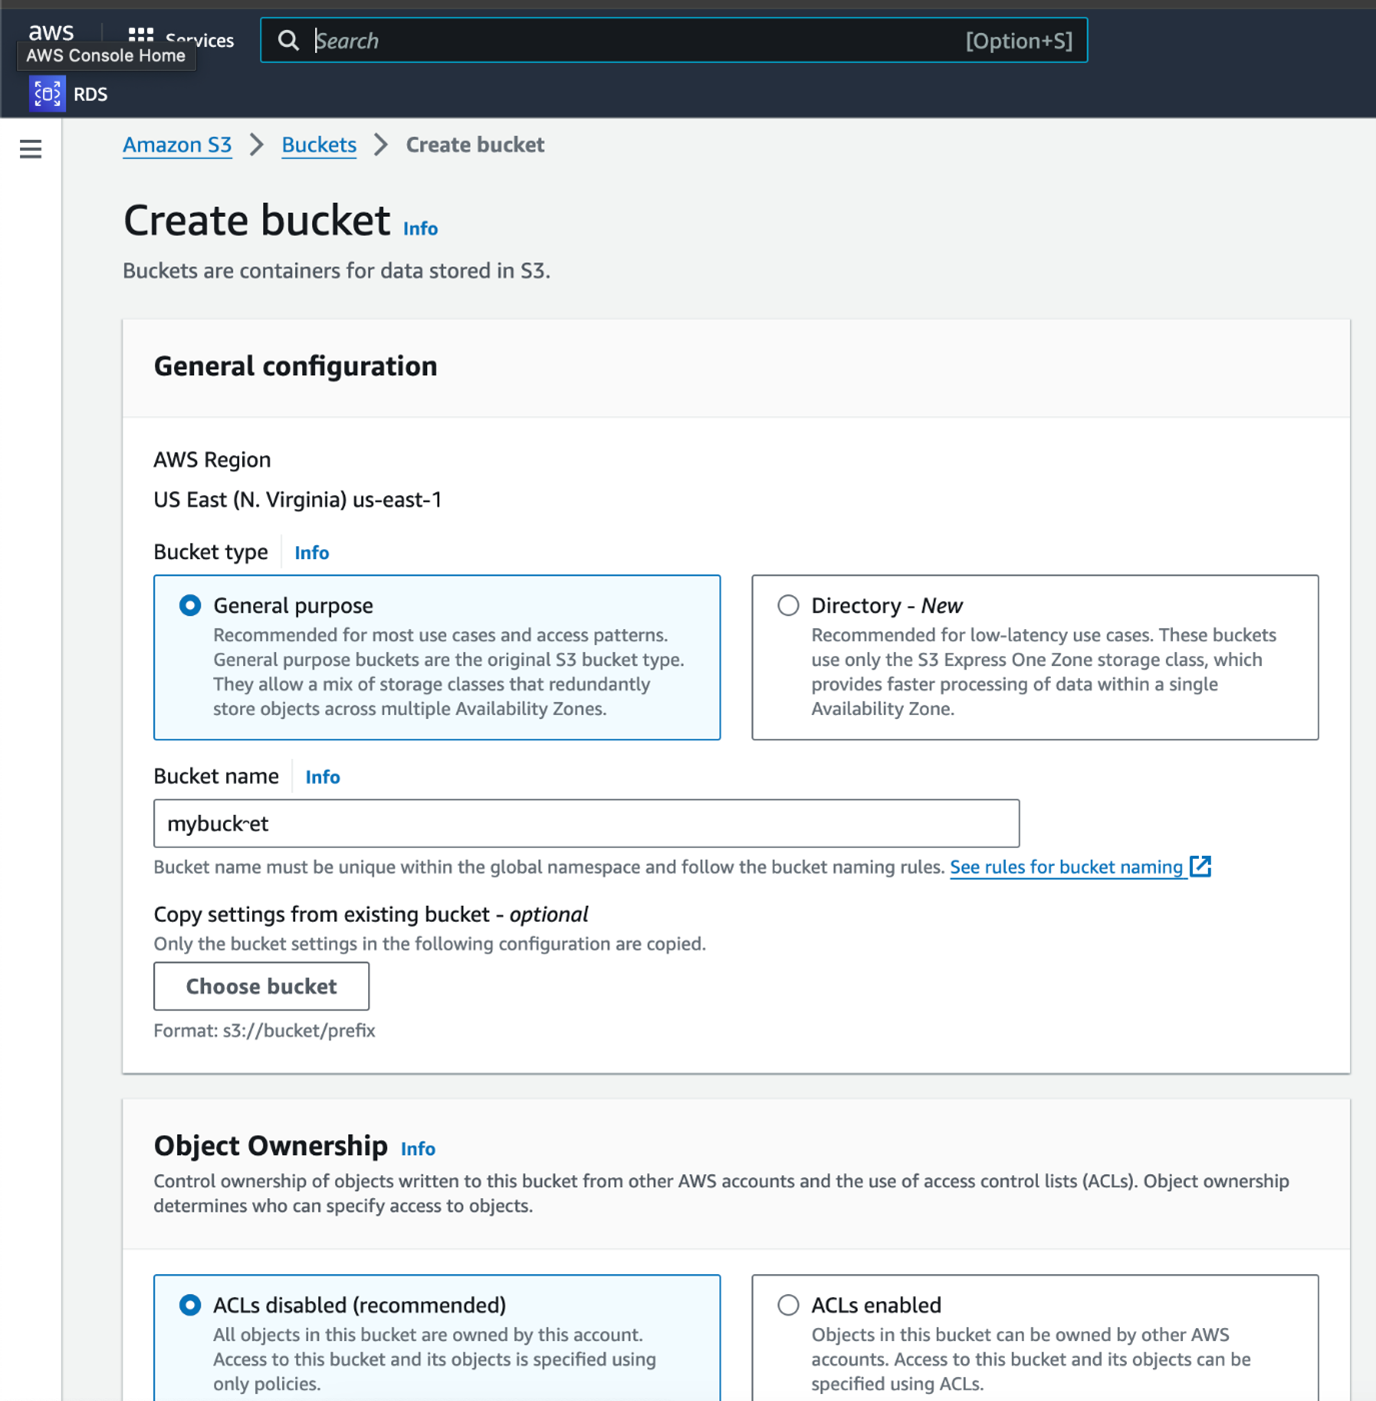Click the General configuration heading

pyautogui.click(x=295, y=366)
